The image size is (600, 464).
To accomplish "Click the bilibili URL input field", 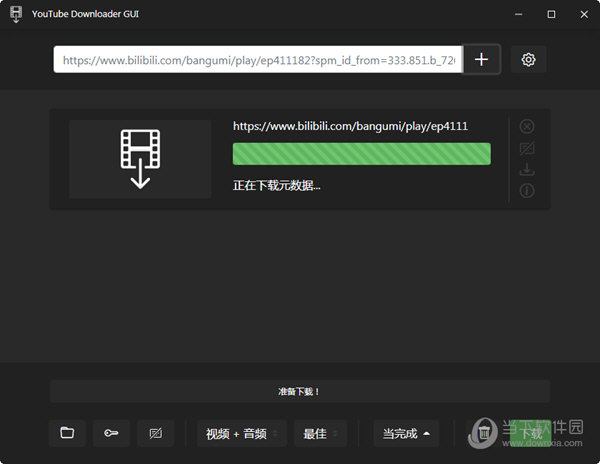I will (258, 59).
